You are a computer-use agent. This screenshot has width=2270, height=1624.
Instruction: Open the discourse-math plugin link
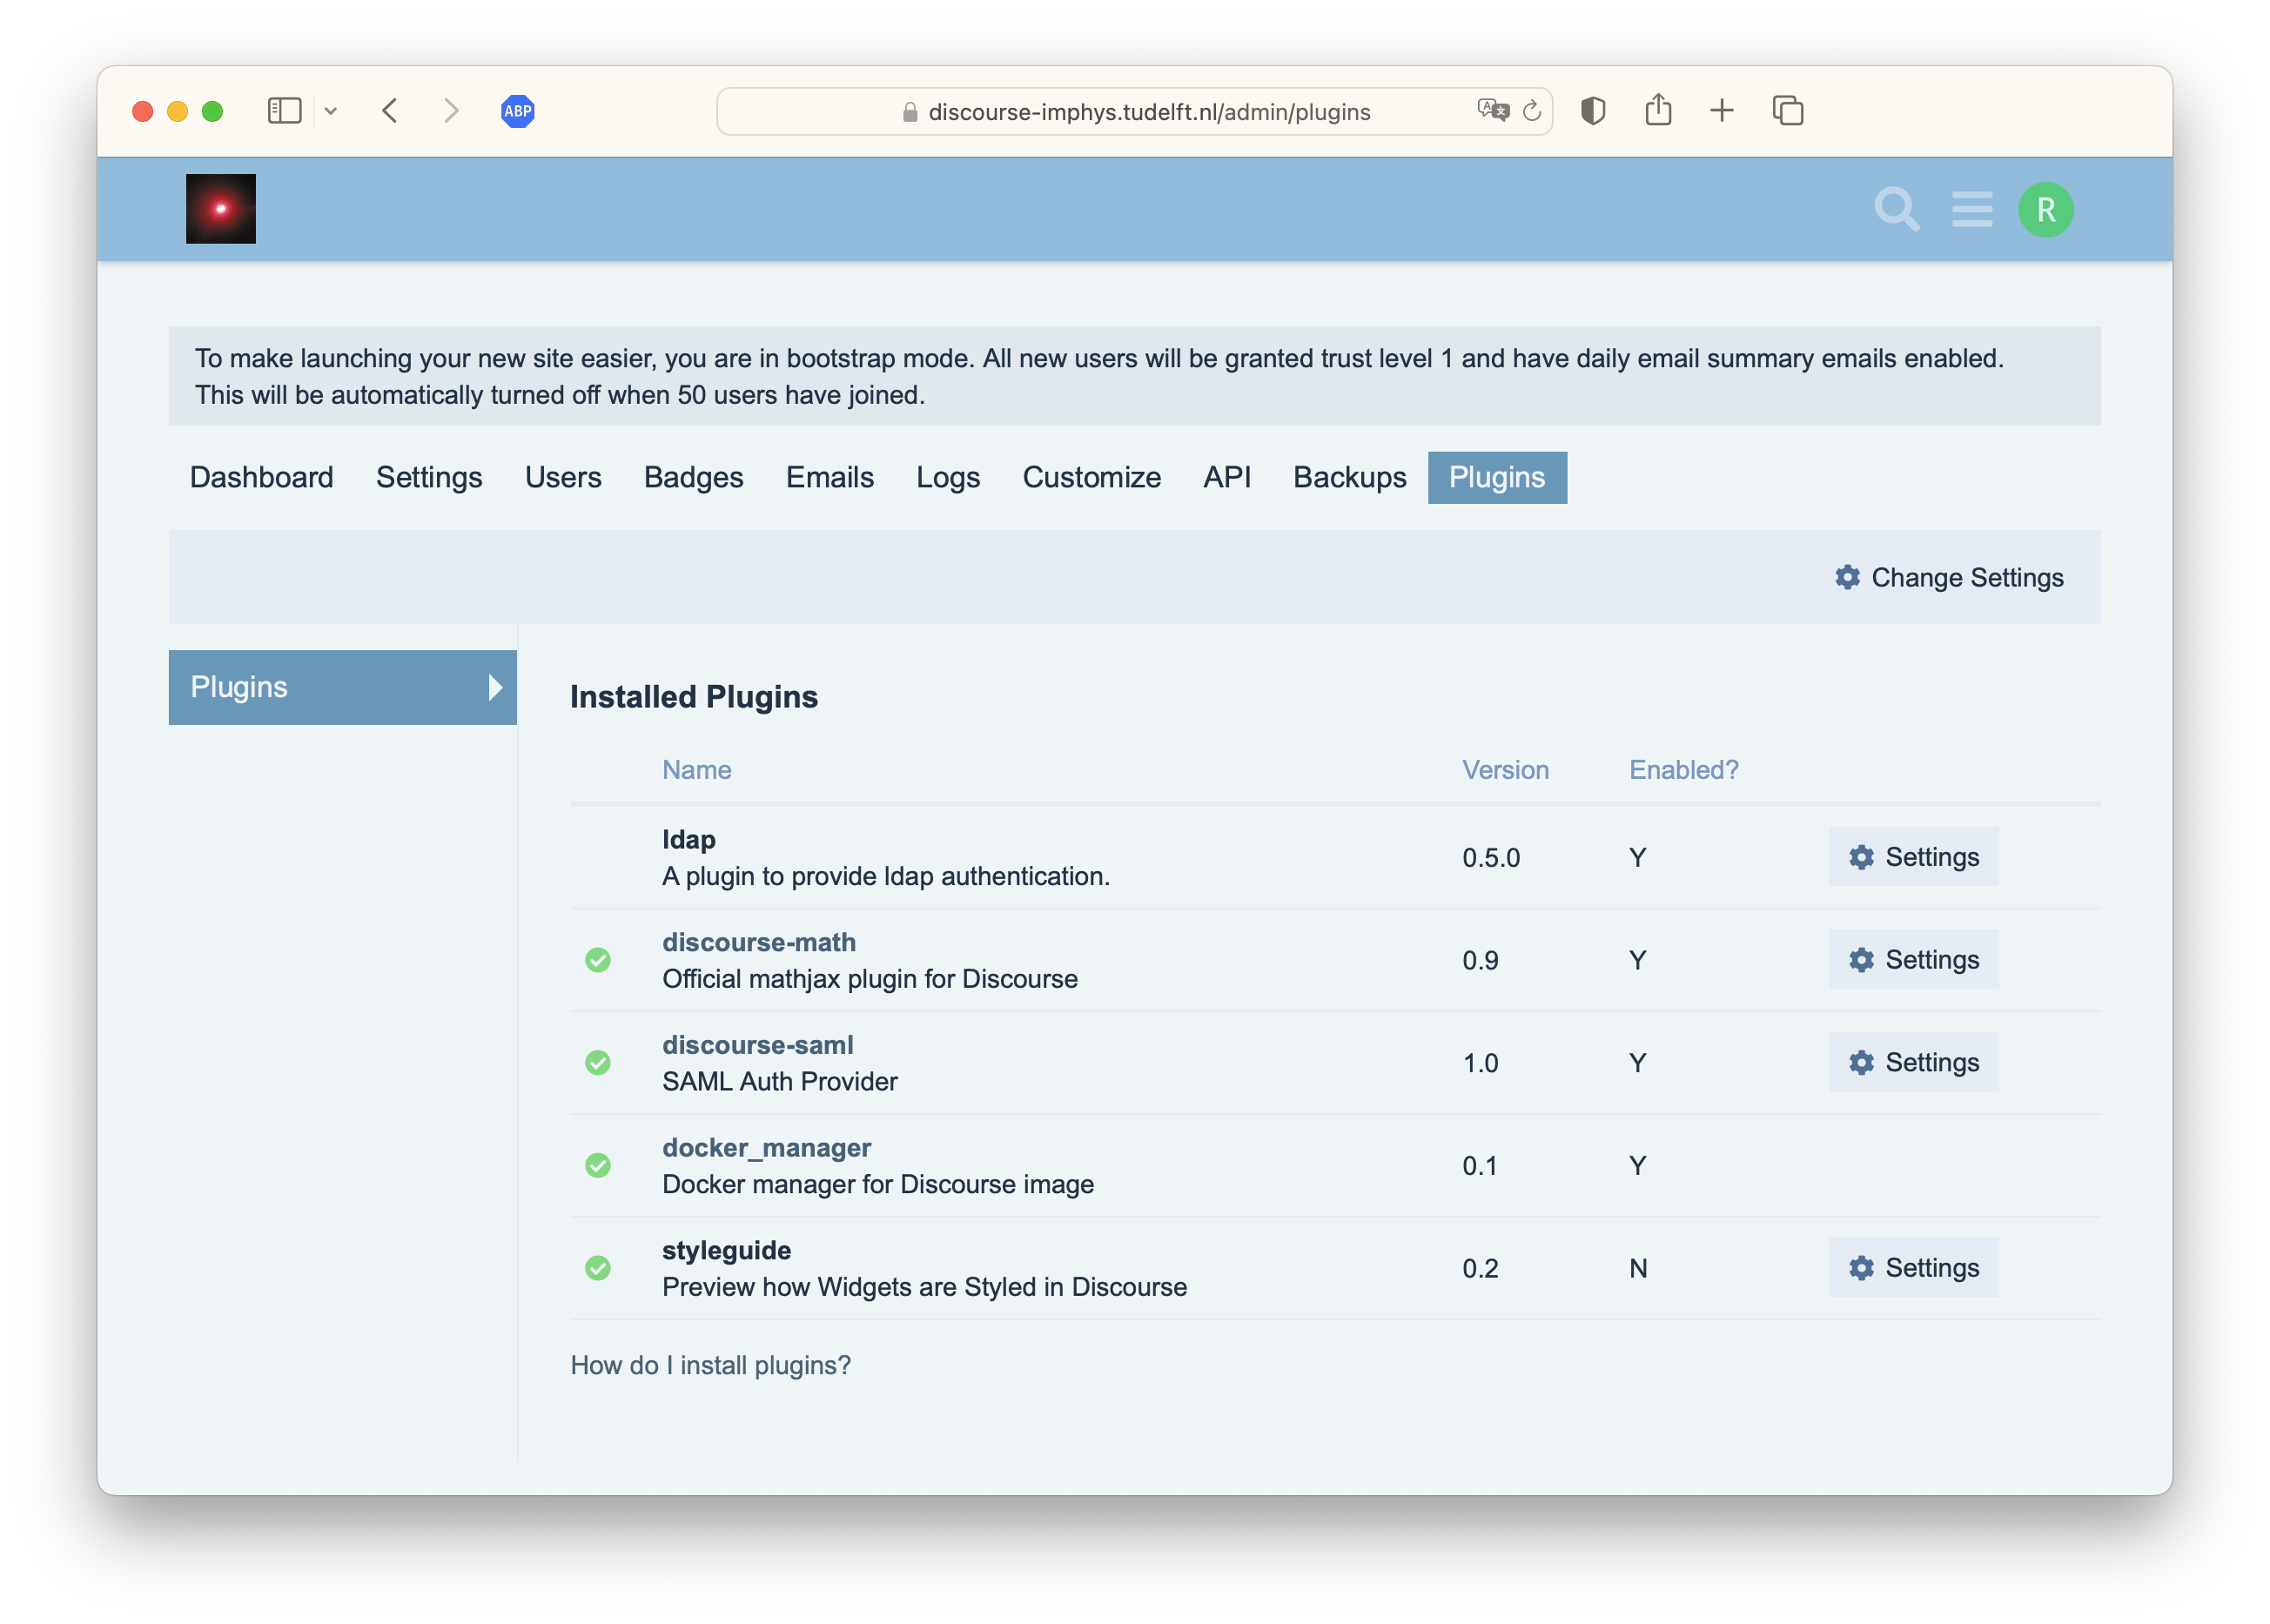pos(759,942)
